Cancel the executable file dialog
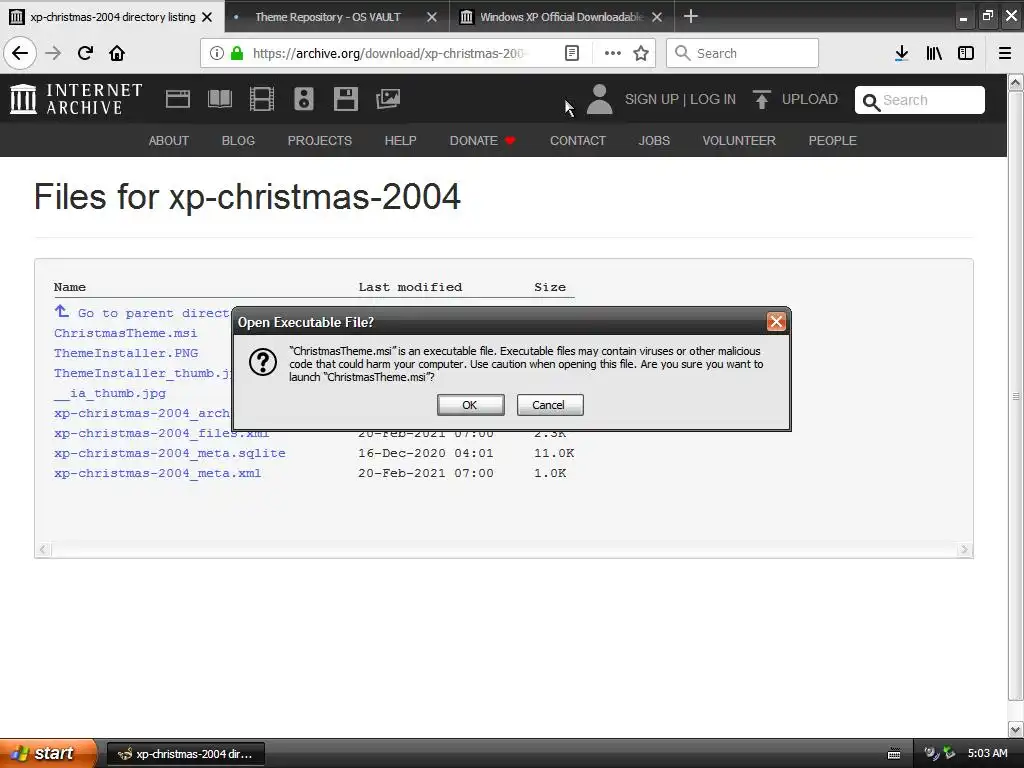The image size is (1024, 768). pyautogui.click(x=550, y=405)
